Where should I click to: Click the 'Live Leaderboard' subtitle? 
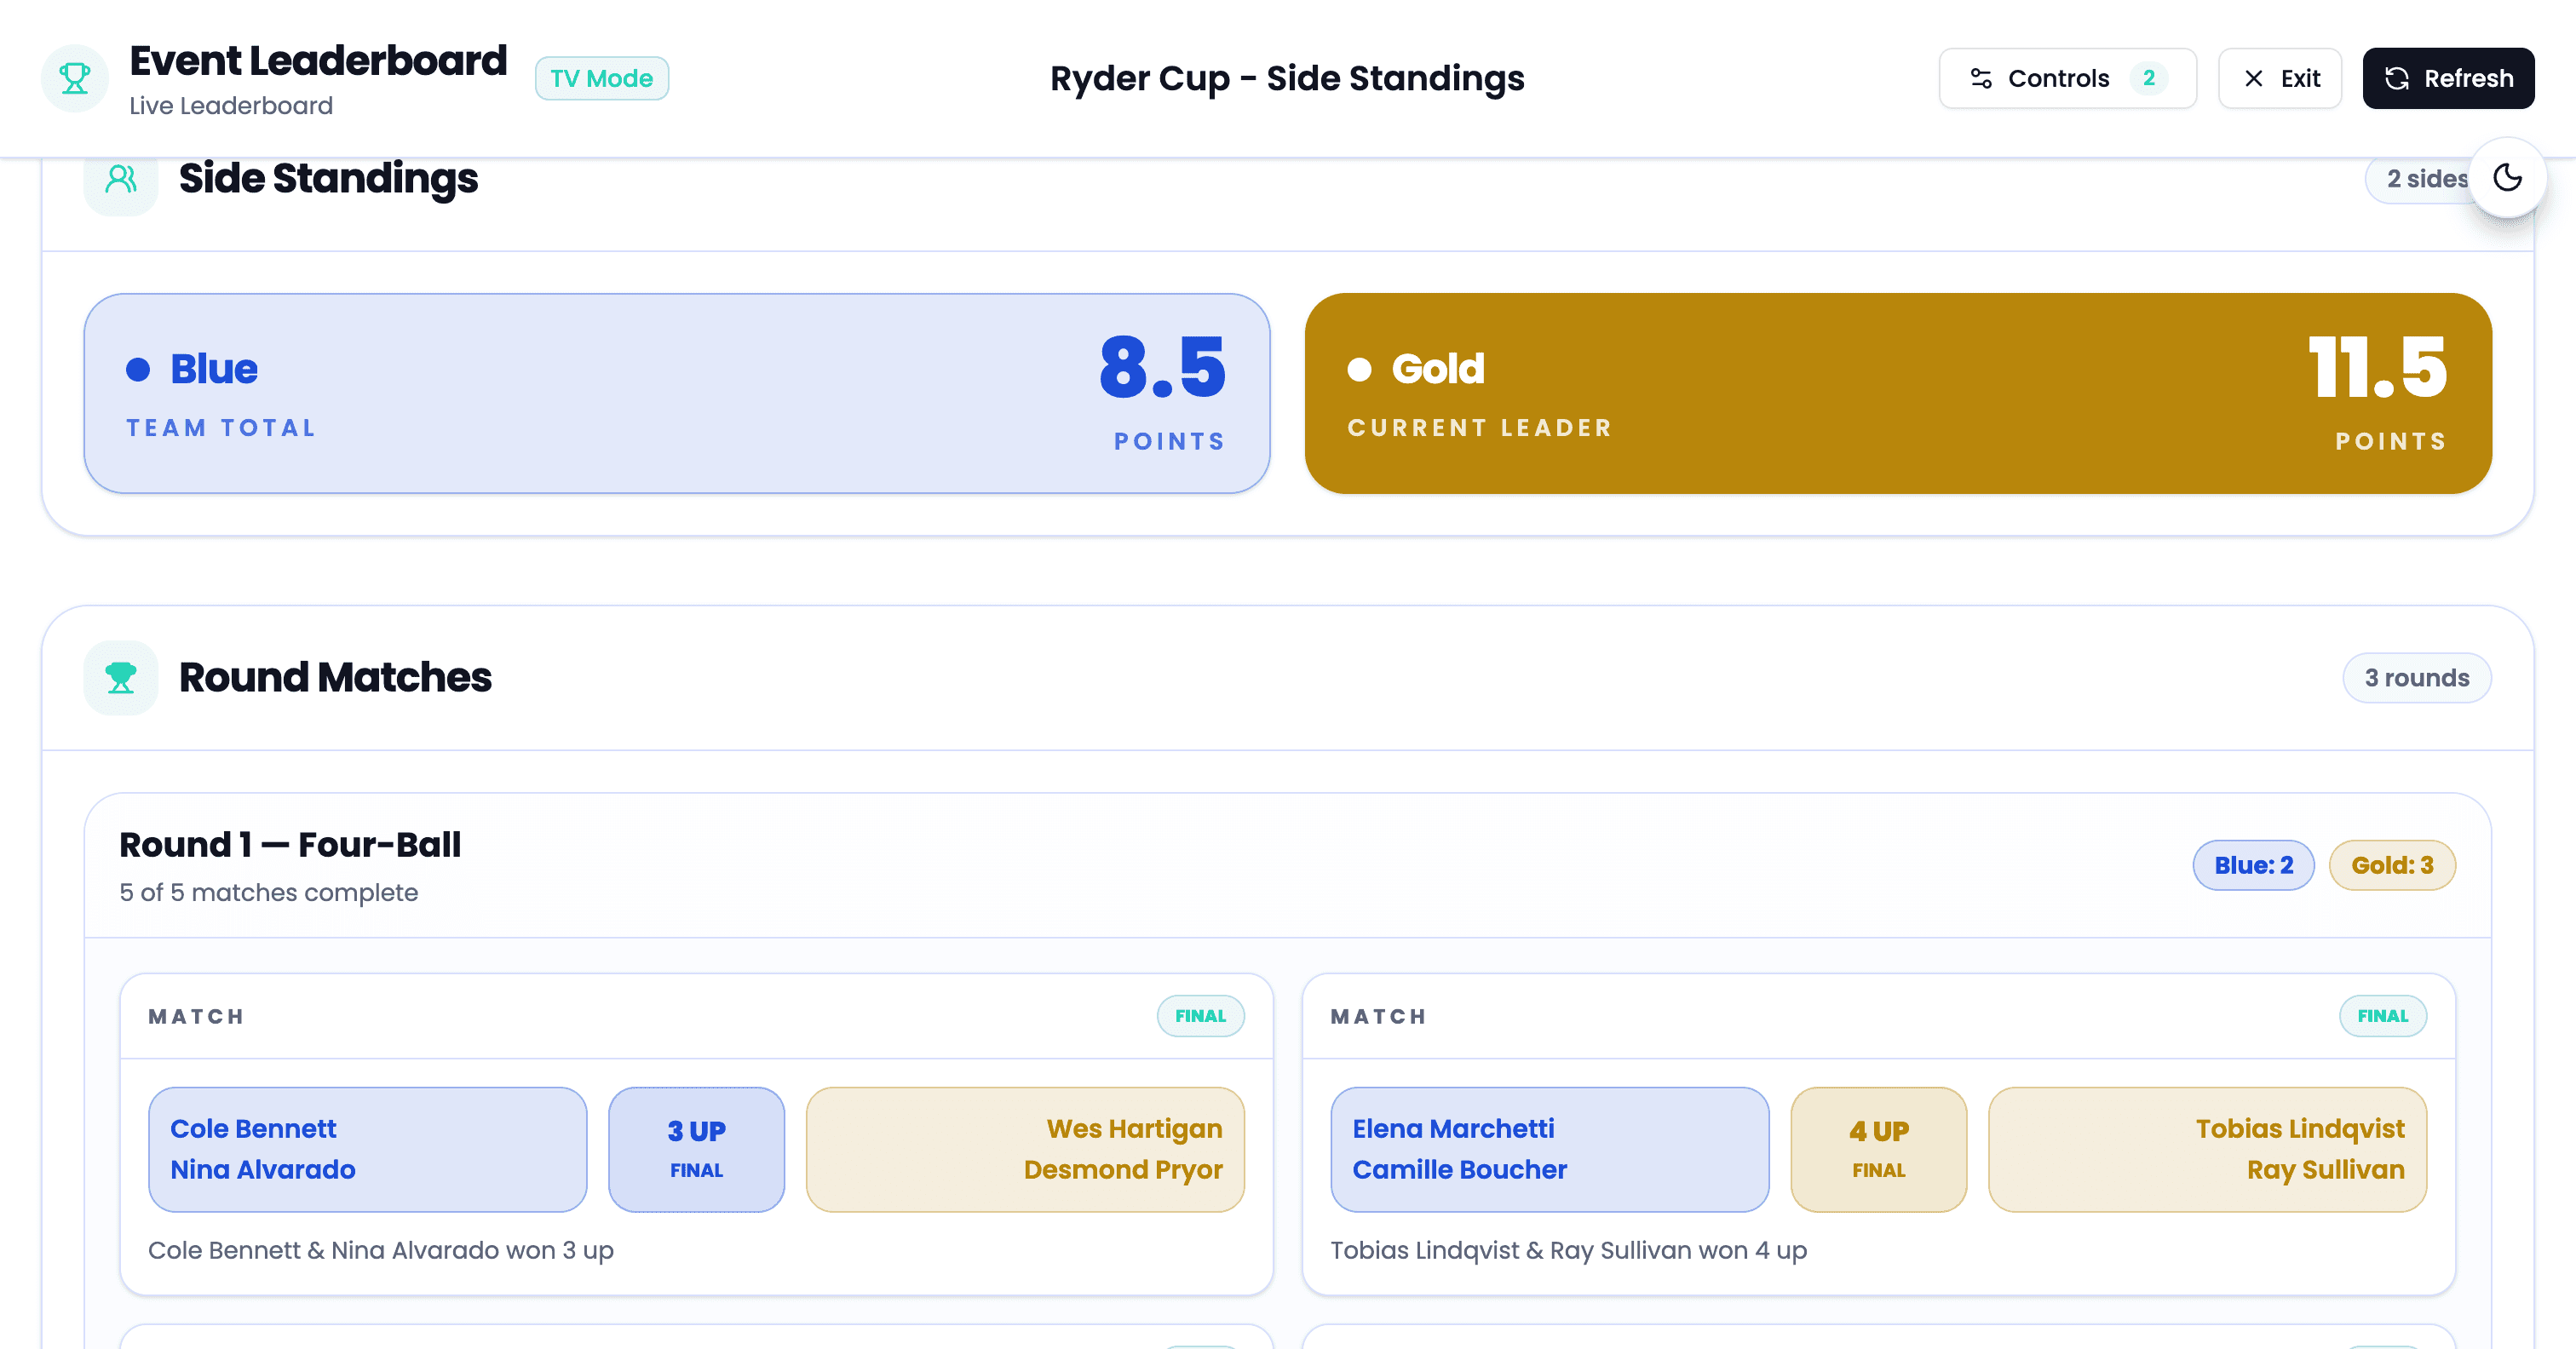pos(231,106)
